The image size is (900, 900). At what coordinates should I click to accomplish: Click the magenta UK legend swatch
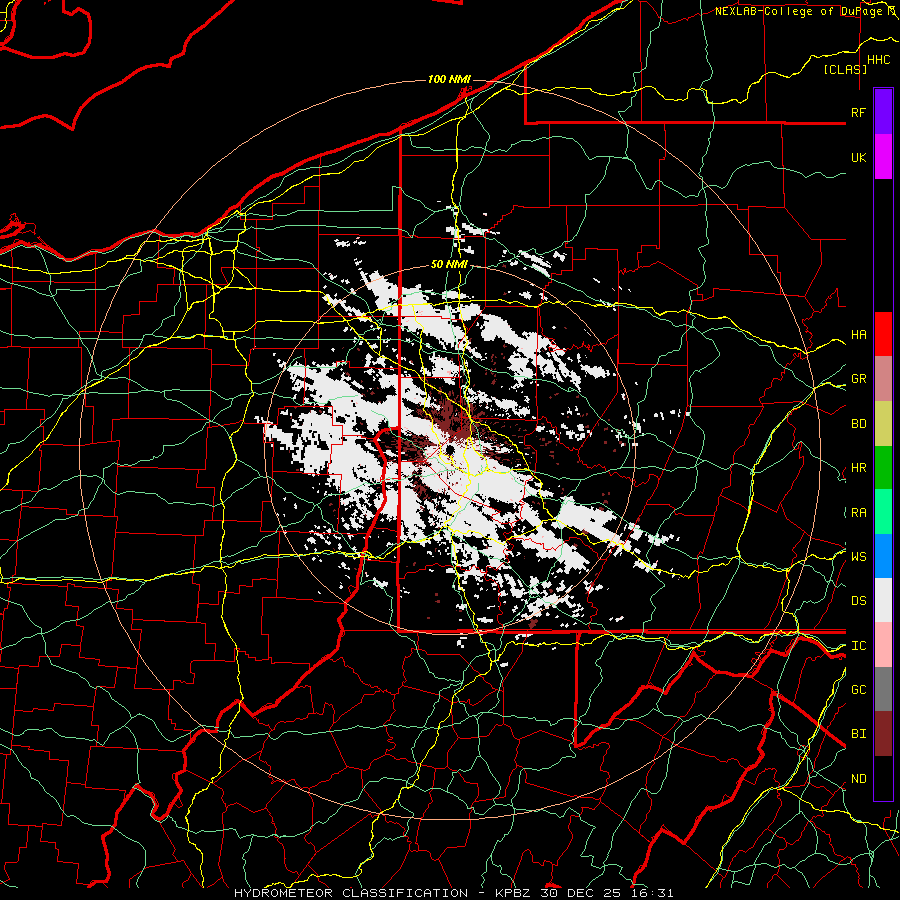click(x=883, y=157)
